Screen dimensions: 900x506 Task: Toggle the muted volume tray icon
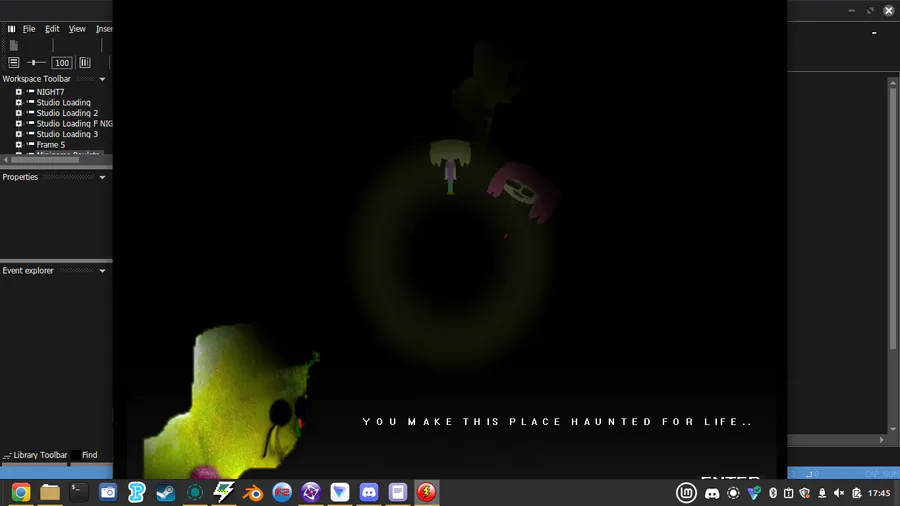click(839, 493)
